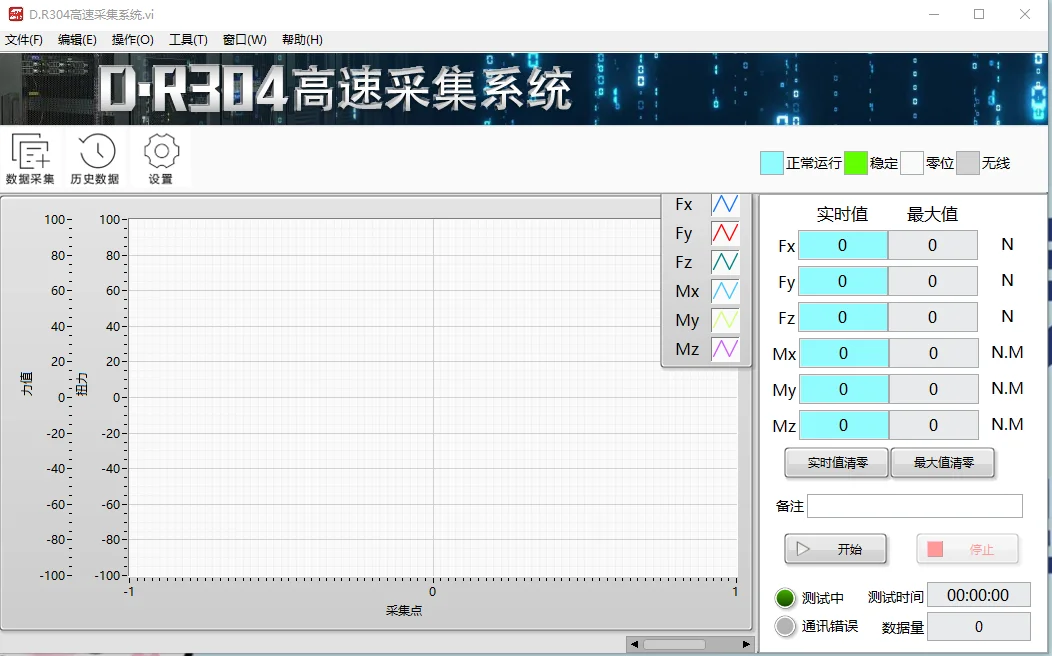Click the 扭力 y-axis label
The height and width of the screenshot is (656, 1052).
tap(82, 384)
